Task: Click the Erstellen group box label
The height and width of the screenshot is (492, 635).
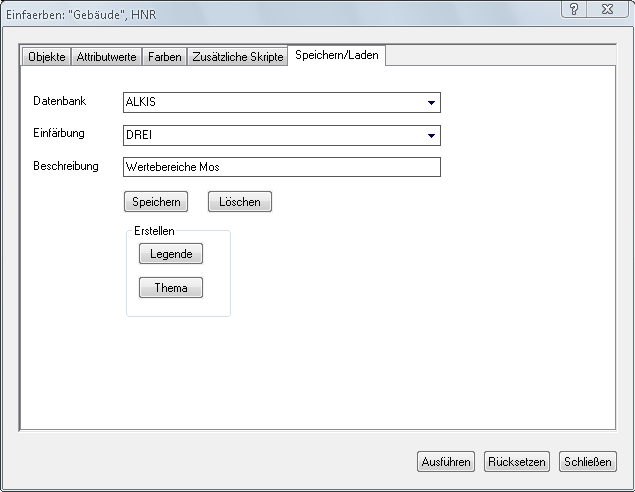Action: click(x=154, y=231)
